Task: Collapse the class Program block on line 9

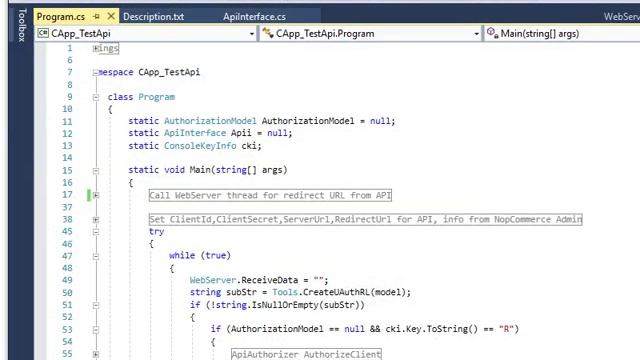Action: (96, 97)
